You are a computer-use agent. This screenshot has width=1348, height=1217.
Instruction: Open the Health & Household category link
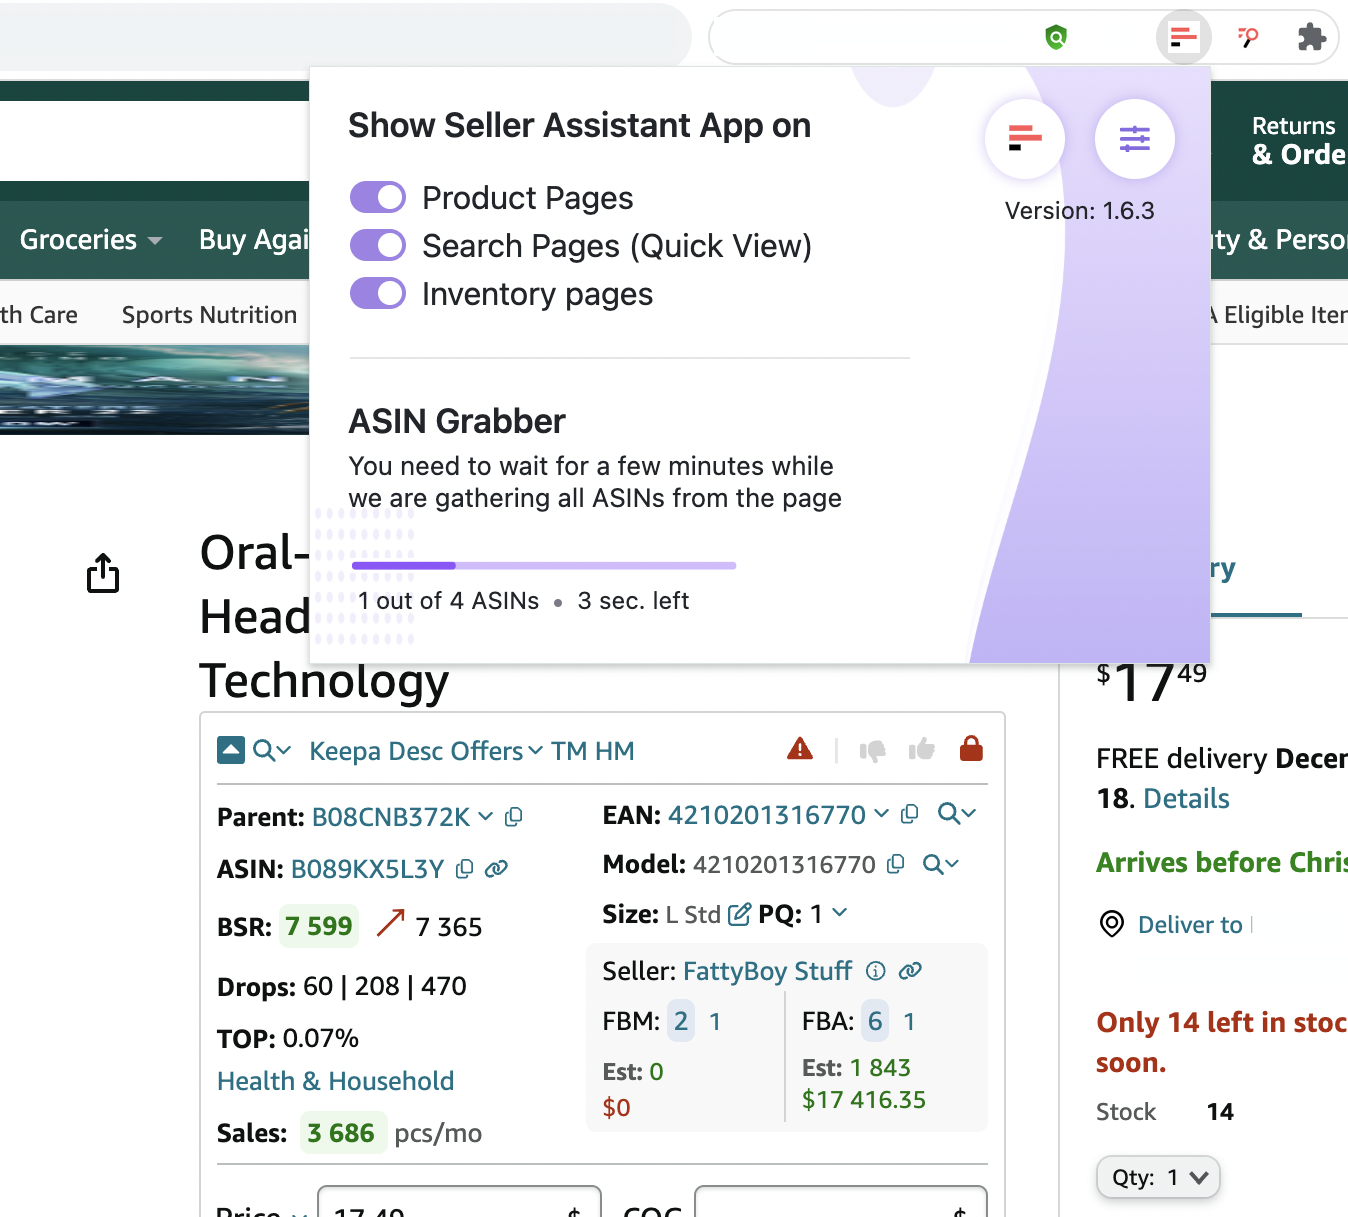335,1080
